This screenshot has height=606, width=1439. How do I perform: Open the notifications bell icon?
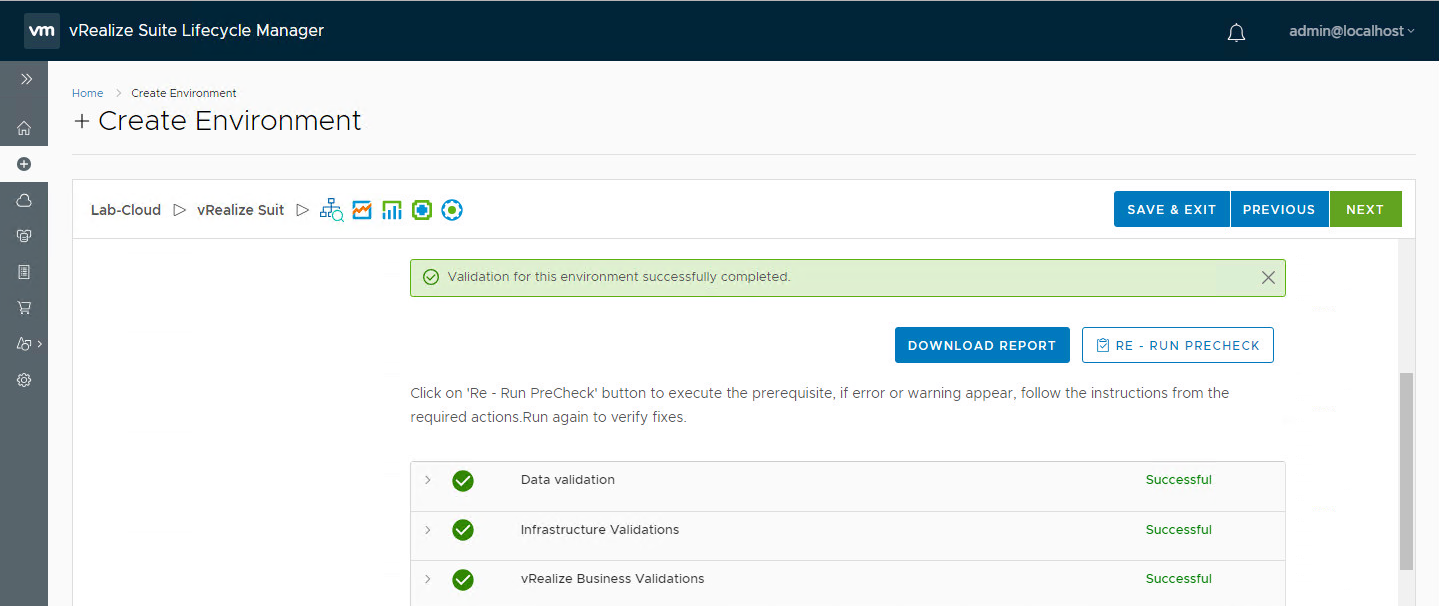(1236, 32)
